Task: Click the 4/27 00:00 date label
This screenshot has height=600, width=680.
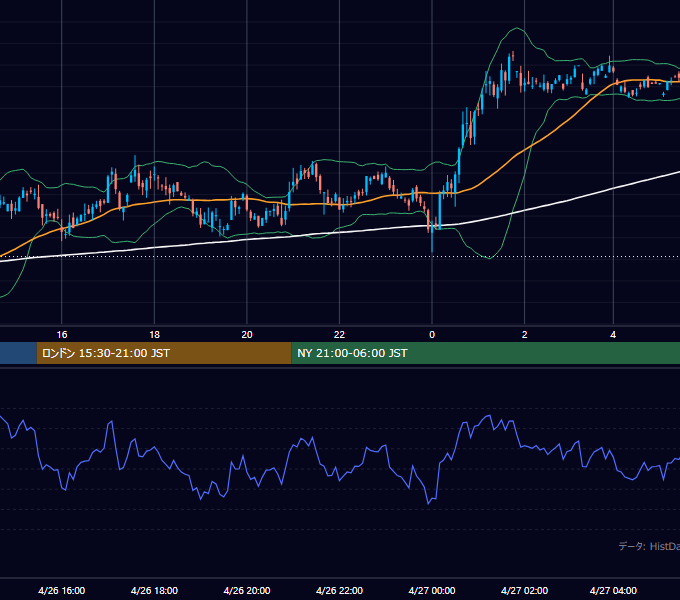Action: tap(432, 590)
